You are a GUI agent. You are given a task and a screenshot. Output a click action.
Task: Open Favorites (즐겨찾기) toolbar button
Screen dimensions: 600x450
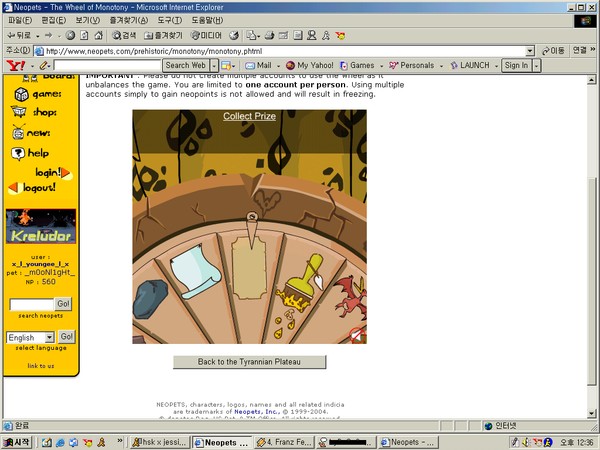point(163,36)
